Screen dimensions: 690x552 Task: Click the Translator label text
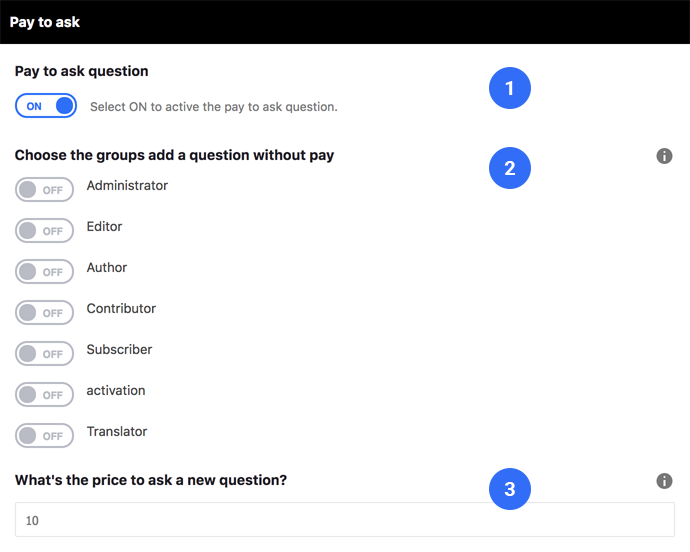117,431
